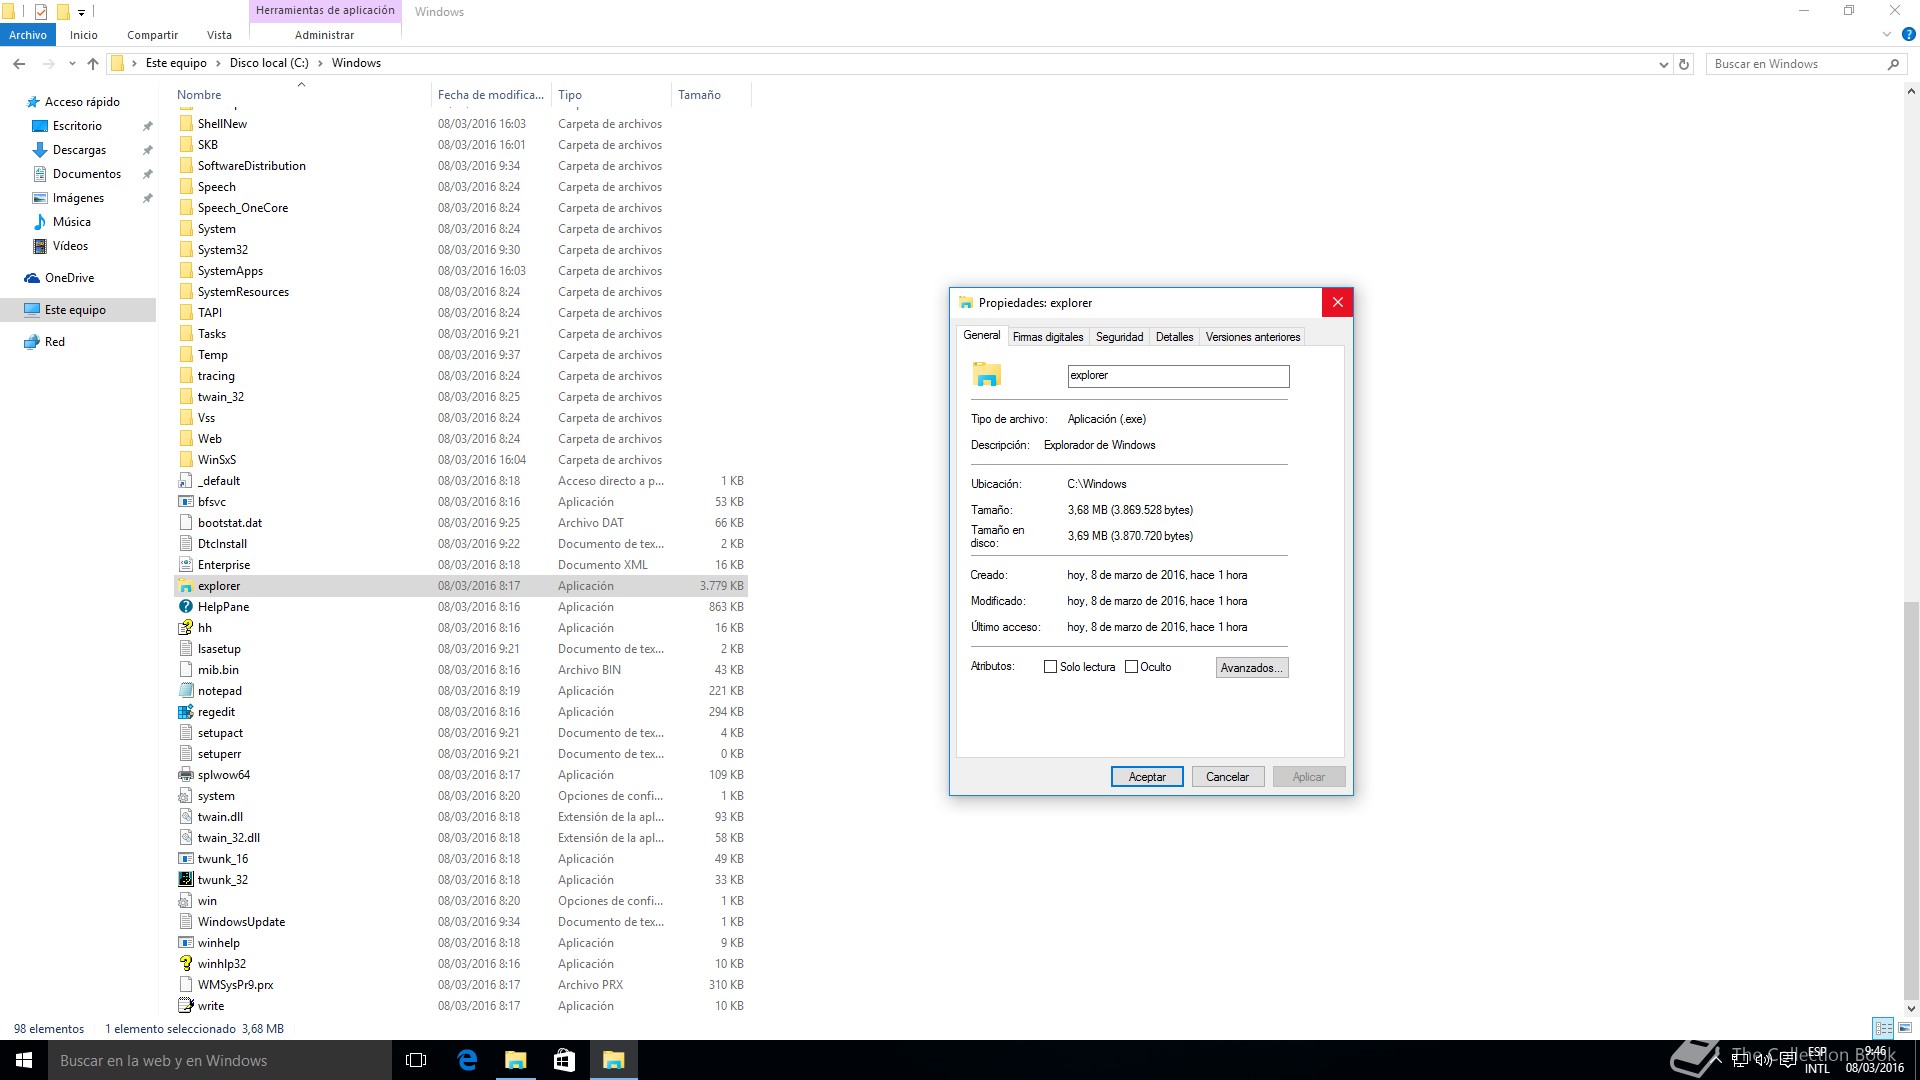This screenshot has width=1920, height=1080.
Task: Click the Aceptar button
Action: [1147, 777]
